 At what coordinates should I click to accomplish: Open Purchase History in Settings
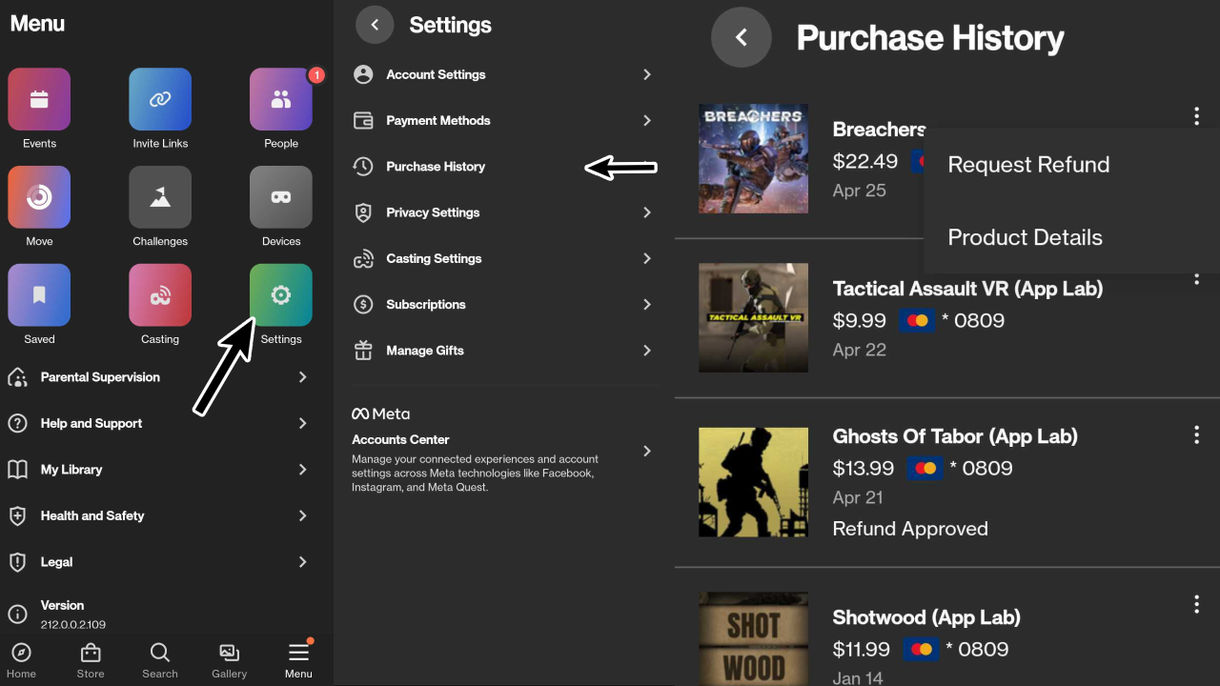click(x=436, y=167)
